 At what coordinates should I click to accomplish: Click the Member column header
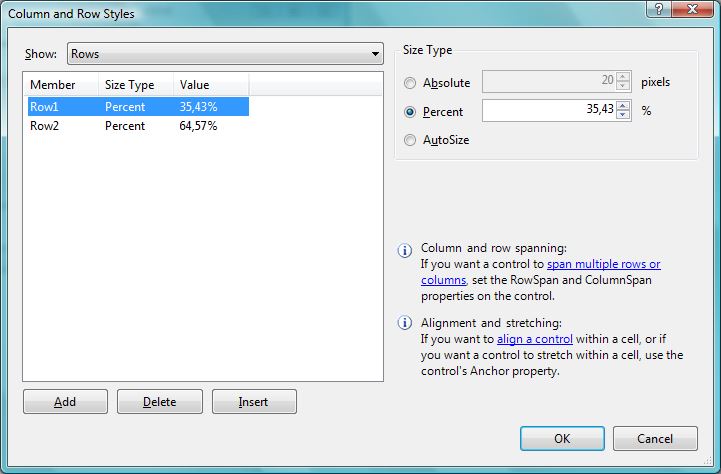click(x=60, y=85)
